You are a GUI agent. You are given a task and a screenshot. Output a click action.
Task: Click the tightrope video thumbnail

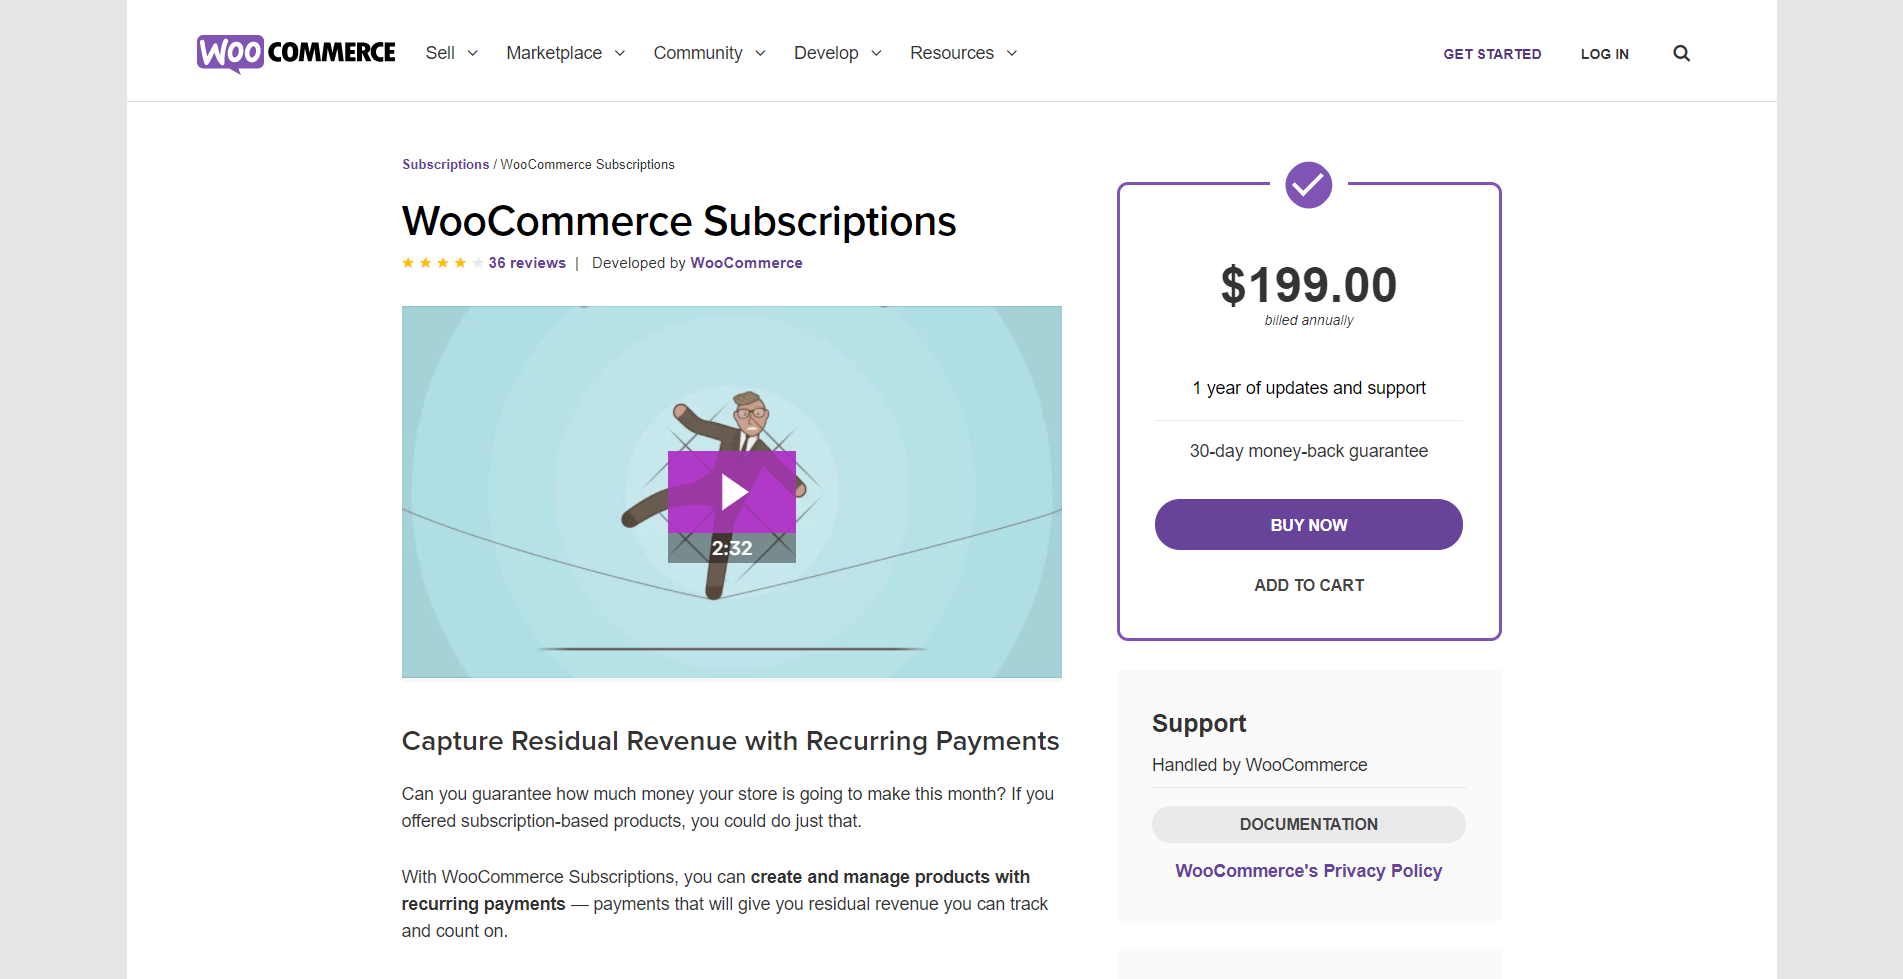[x=732, y=492]
